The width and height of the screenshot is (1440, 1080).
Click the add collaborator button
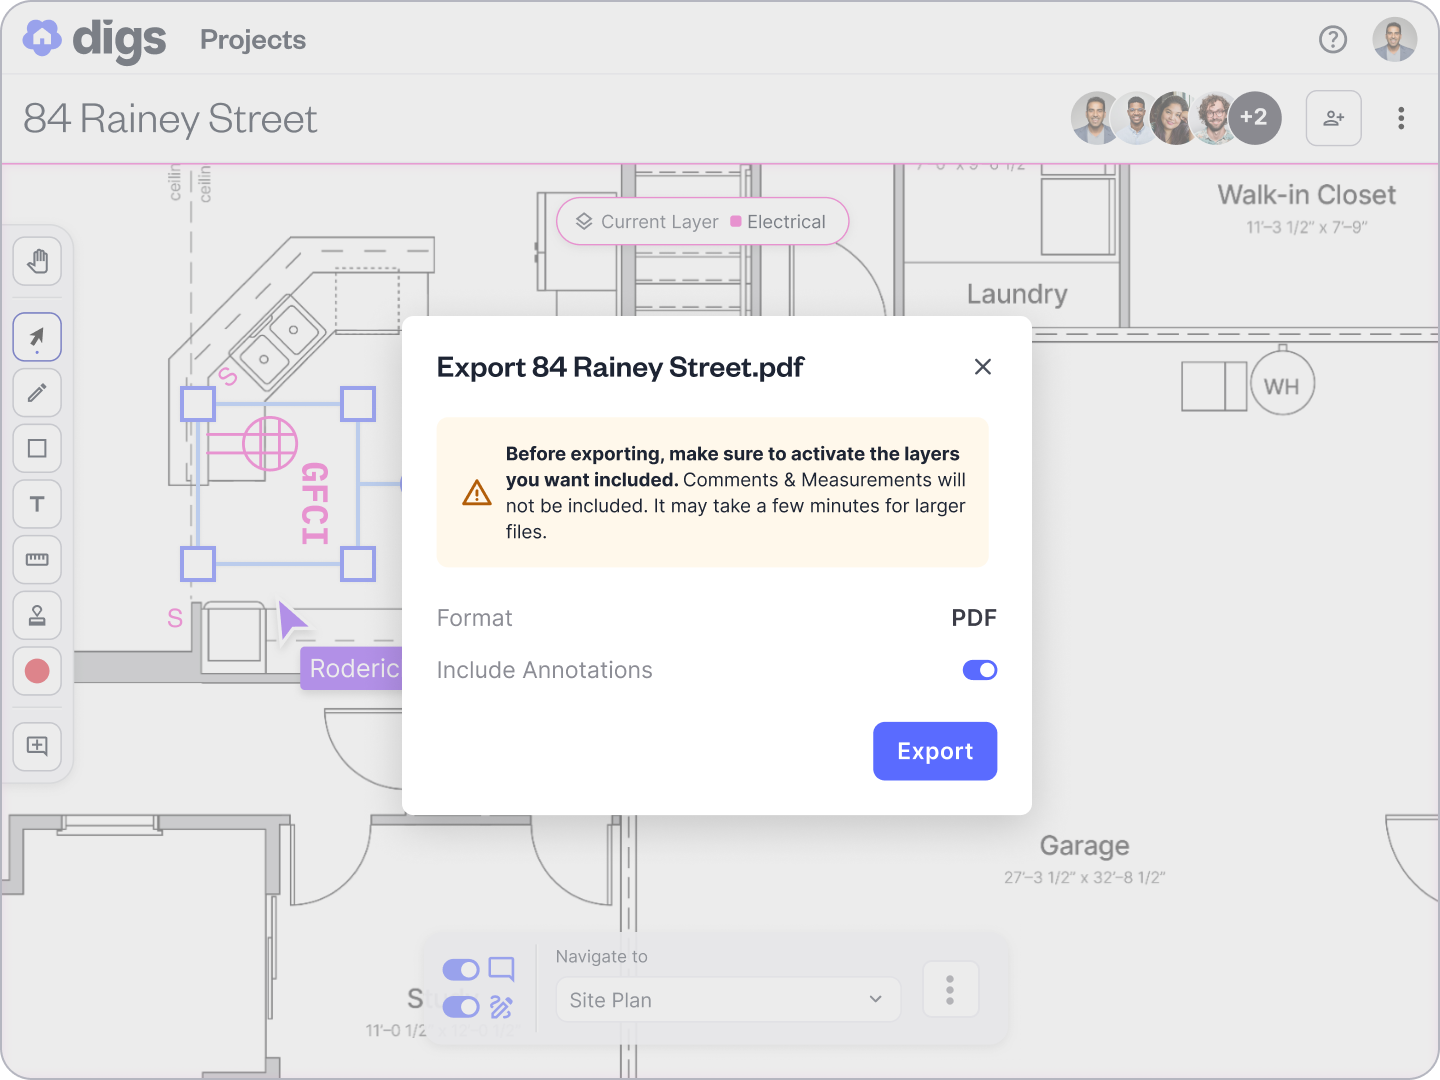tap(1334, 118)
